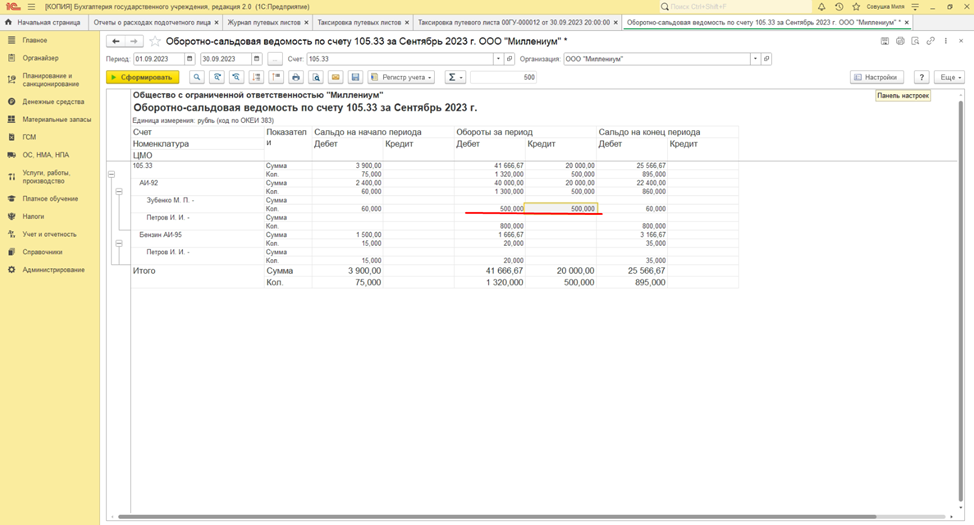This screenshot has width=974, height=525.
Task: Send report by email envelope icon
Action: pyautogui.click(x=335, y=77)
